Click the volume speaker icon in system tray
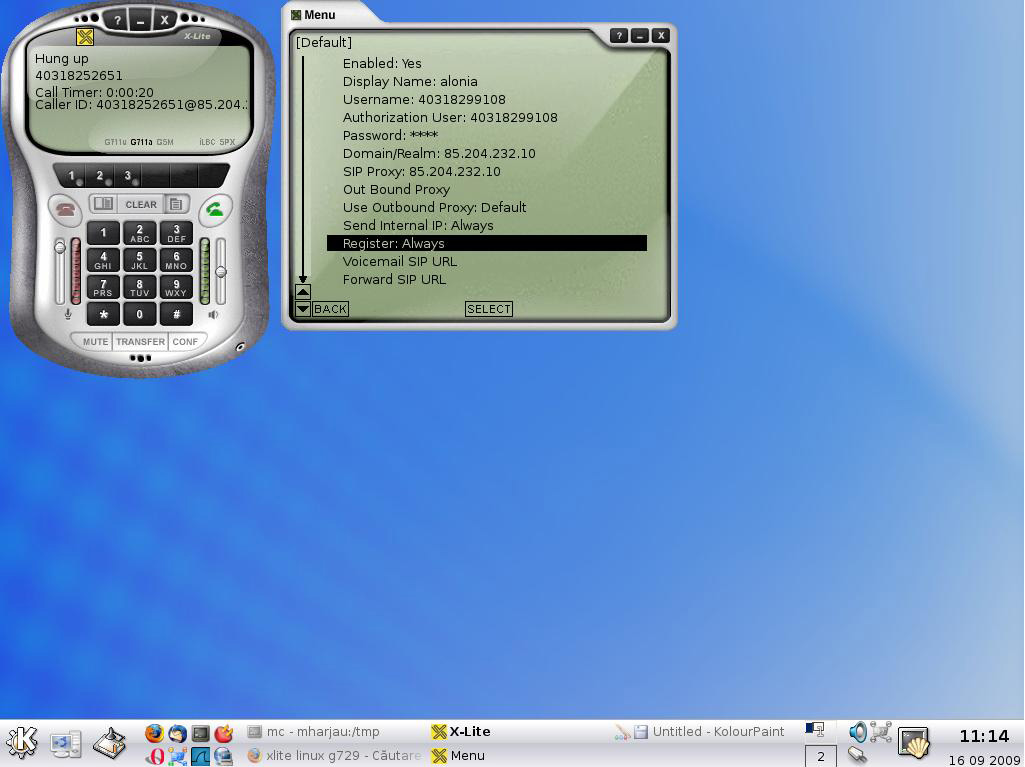The height and width of the screenshot is (767, 1025). [x=857, y=732]
